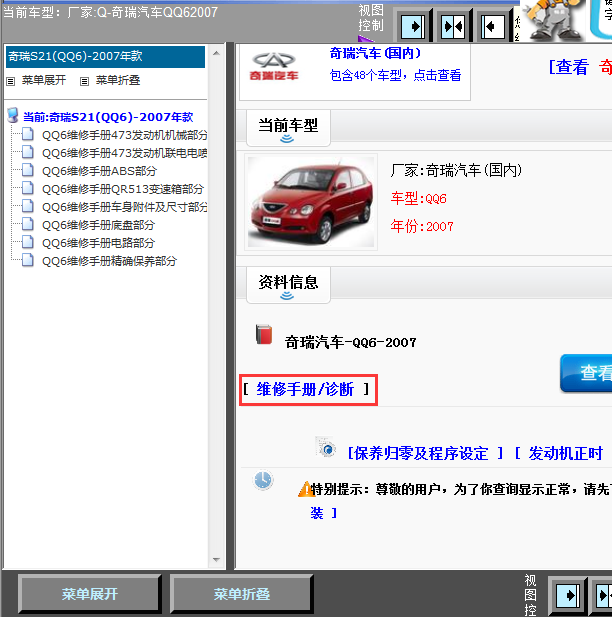Open 当前车型 section tab
Image resolution: width=612 pixels, height=617 pixels.
288,128
